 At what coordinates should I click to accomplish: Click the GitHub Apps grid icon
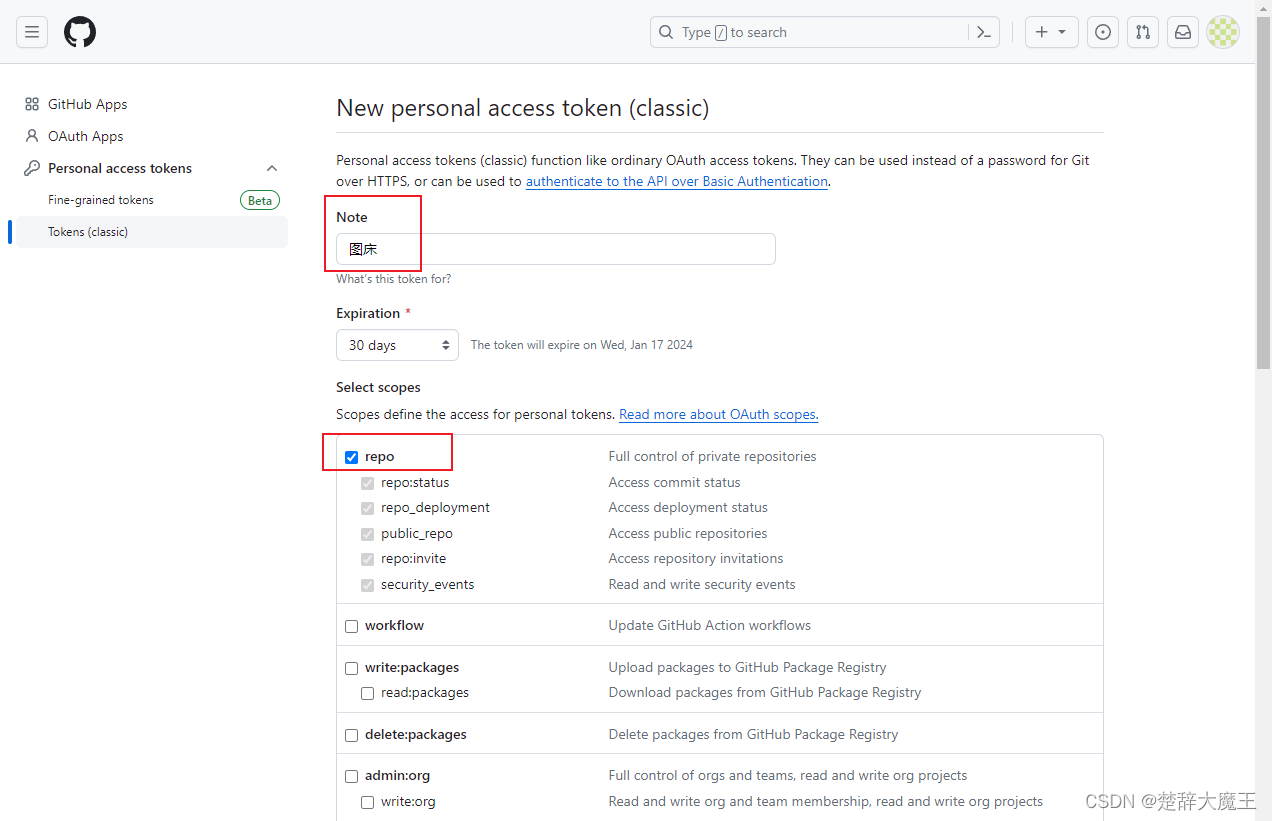[32, 104]
